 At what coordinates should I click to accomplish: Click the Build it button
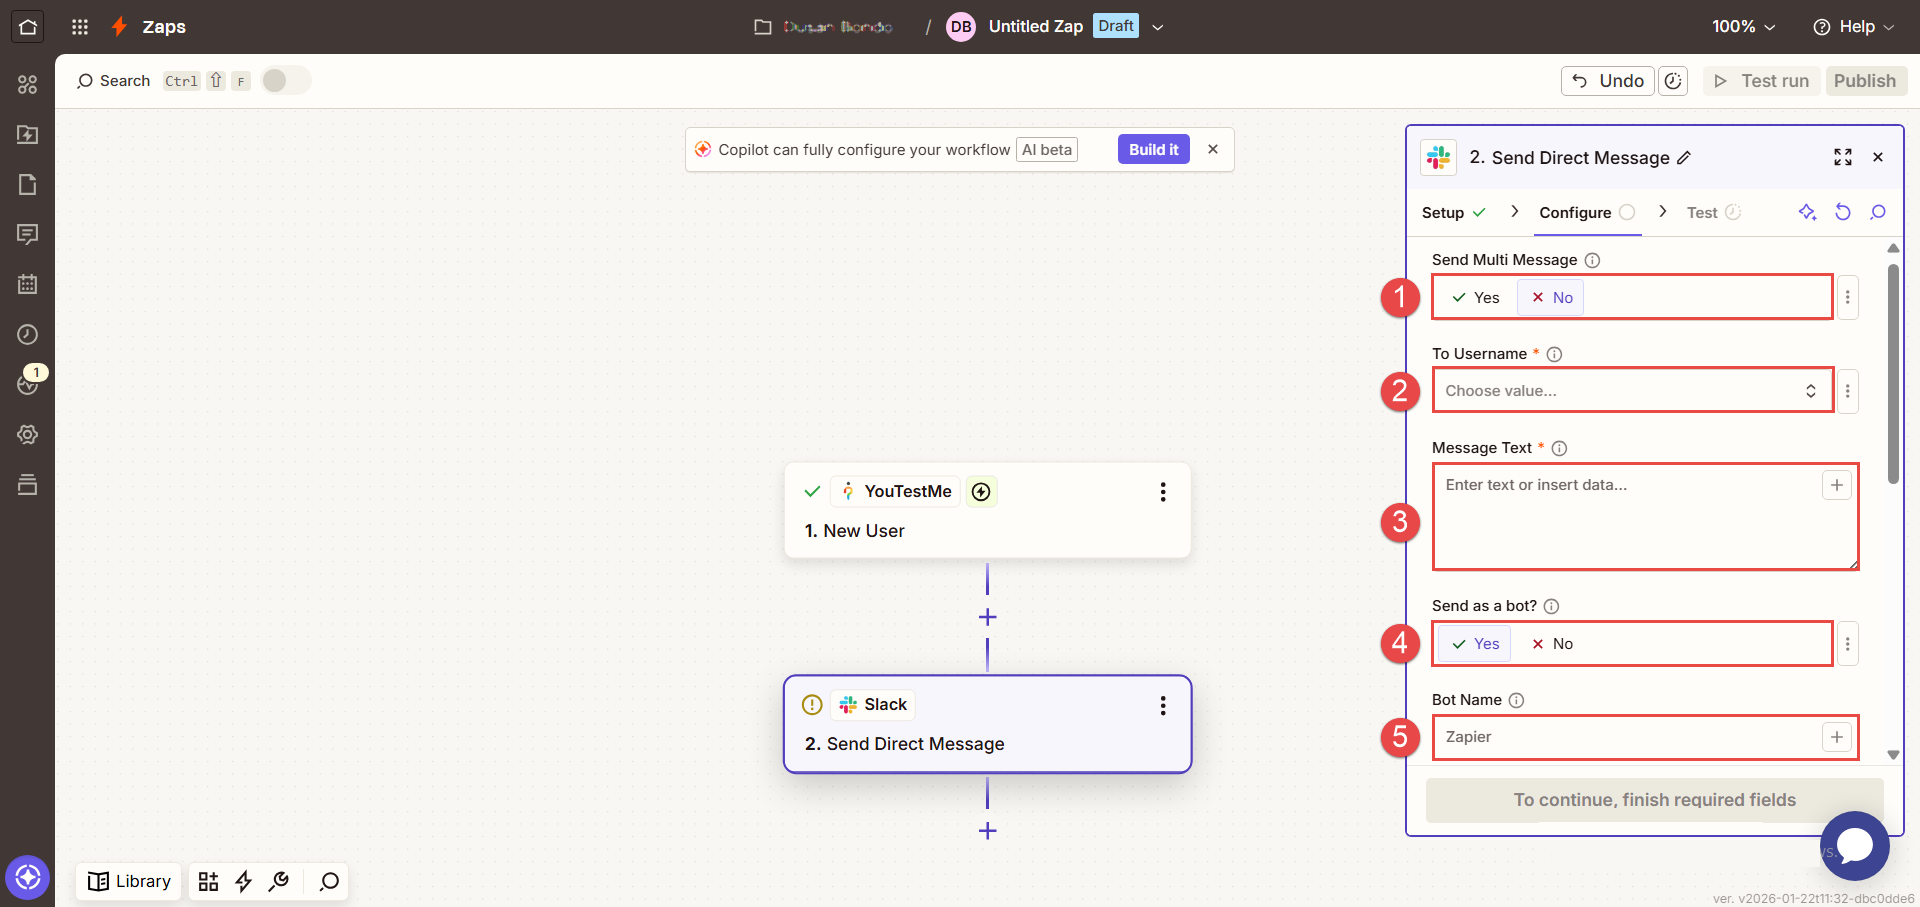[1153, 150]
